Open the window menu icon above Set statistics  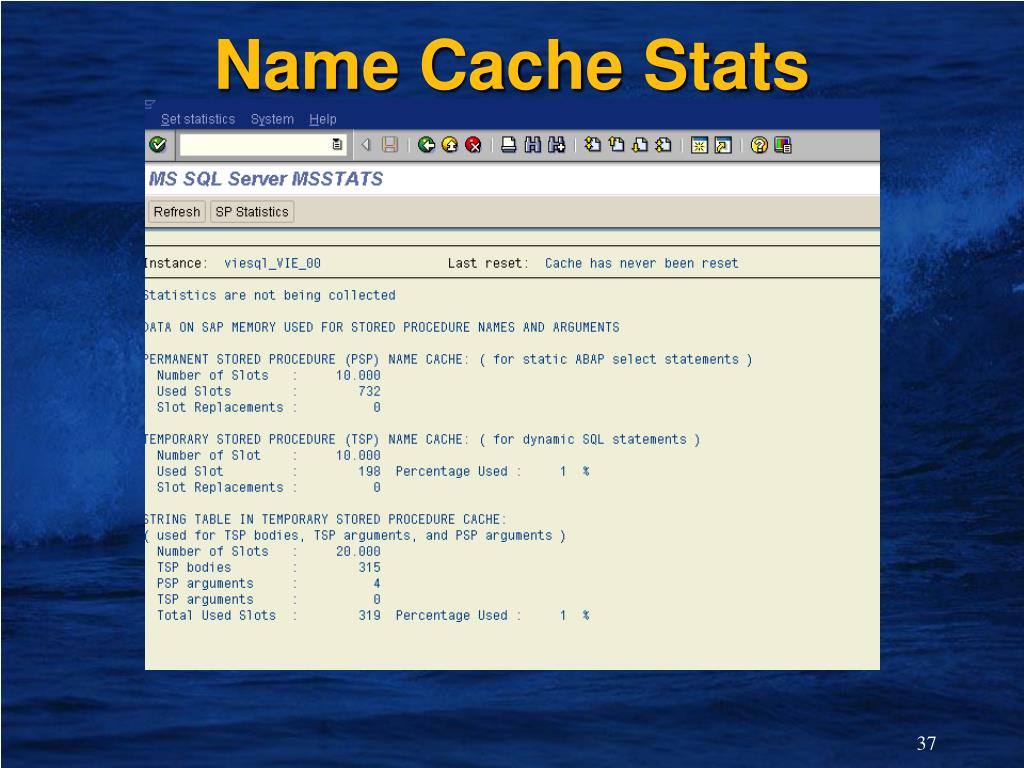(150, 104)
